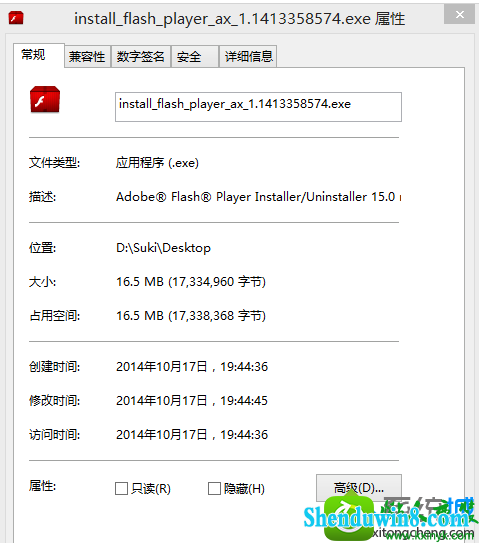Close the properties dialog window
Screen dimensions: 479x543
459,15
